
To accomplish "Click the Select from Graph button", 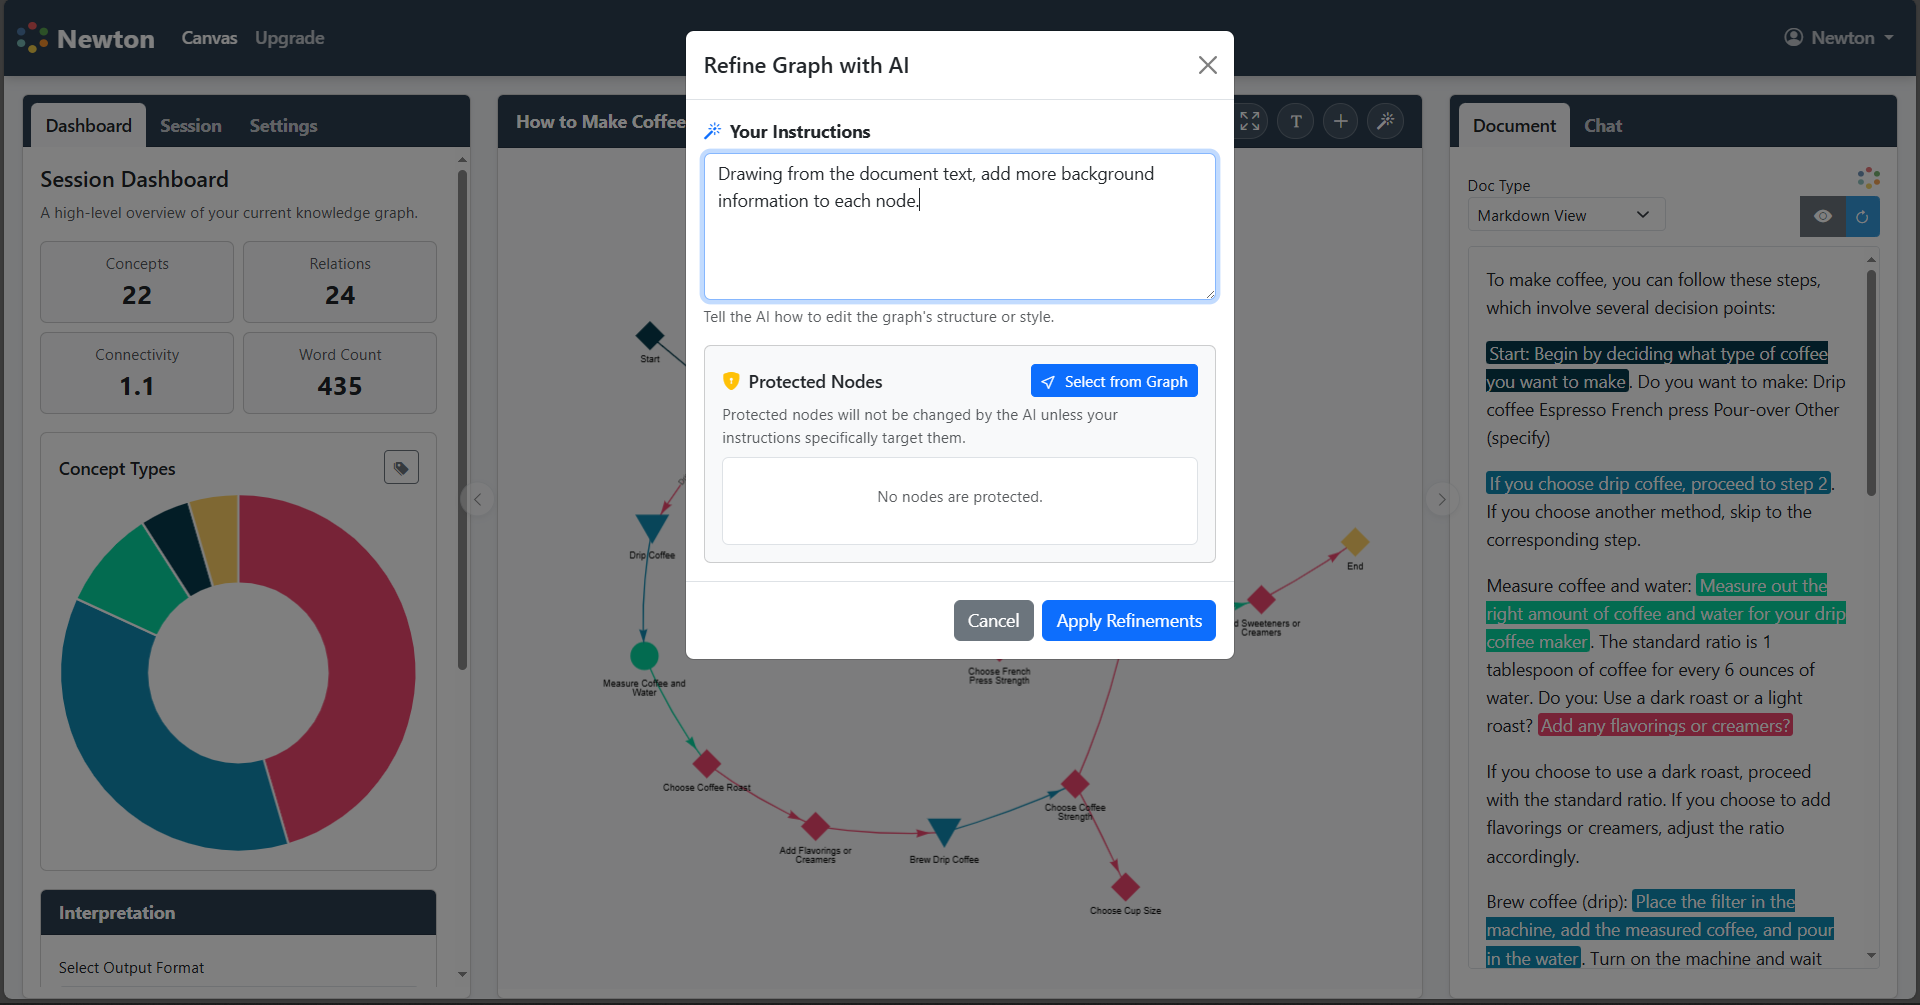I will pos(1114,381).
